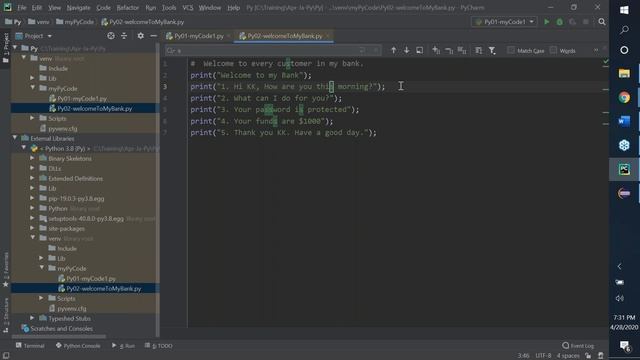The image size is (640, 360).
Task: Open Search Everywhere magnifier icon
Action: click(602, 22)
